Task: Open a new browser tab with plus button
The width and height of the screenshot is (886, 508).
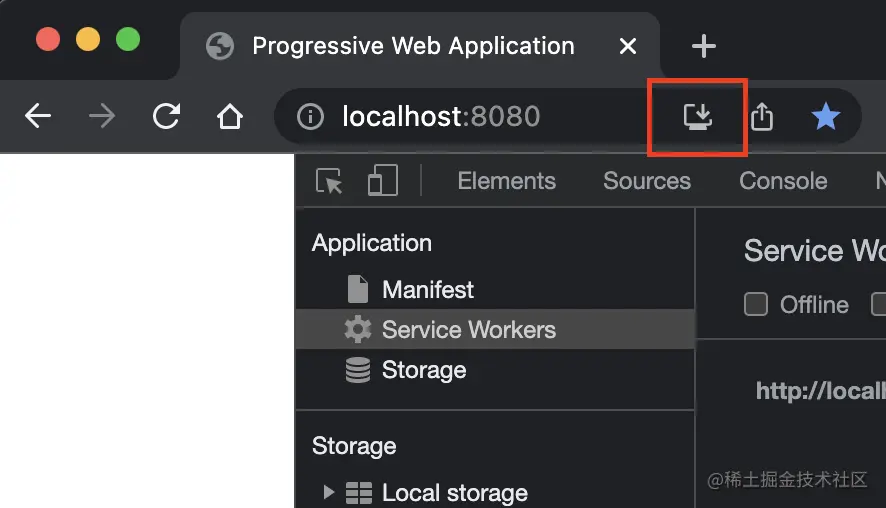Action: point(704,46)
